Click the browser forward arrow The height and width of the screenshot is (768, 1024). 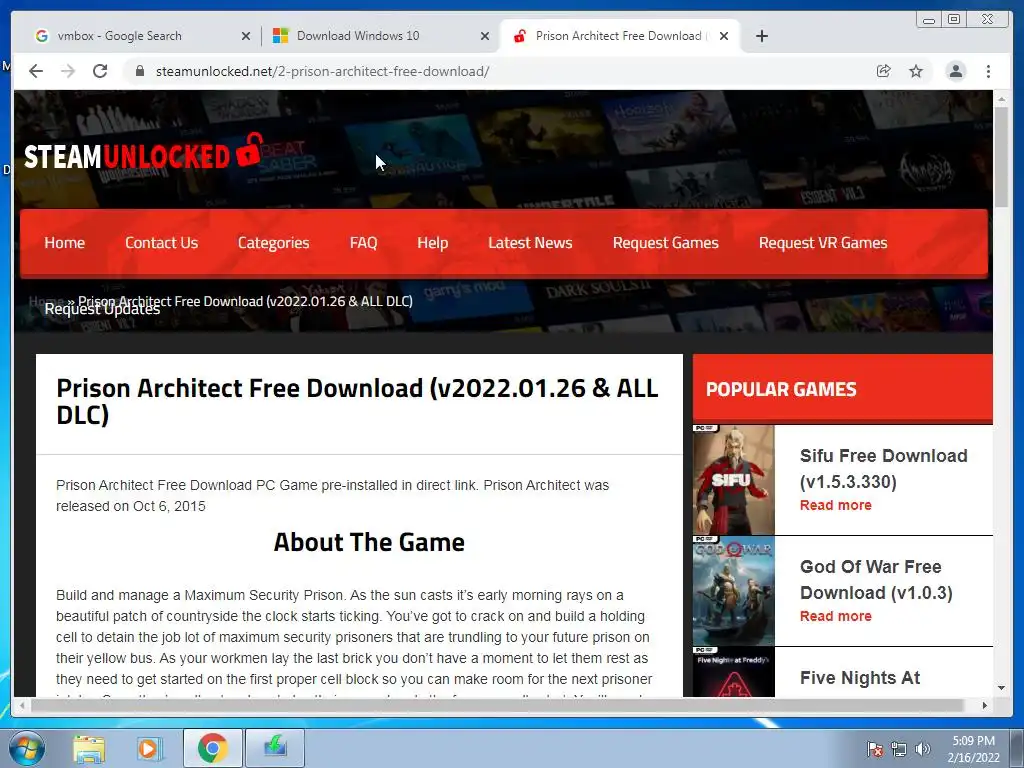[x=68, y=71]
